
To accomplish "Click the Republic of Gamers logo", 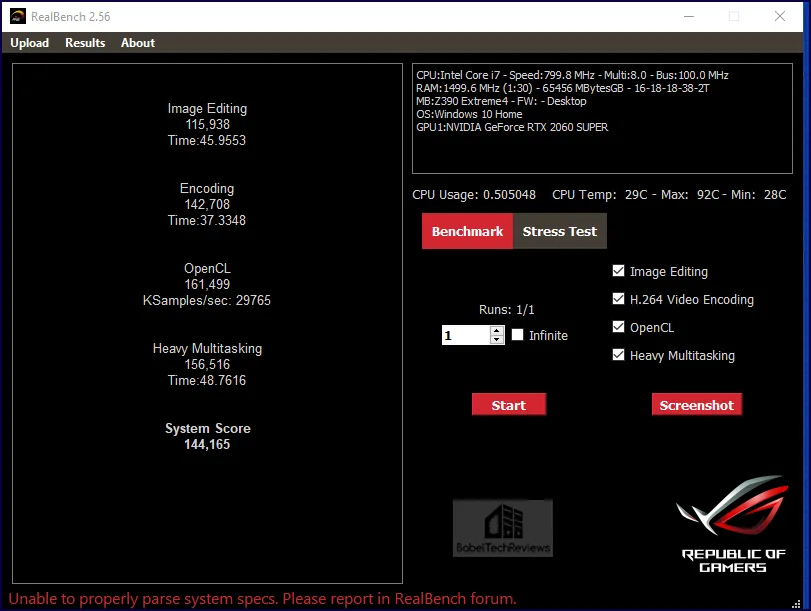I will [733, 524].
